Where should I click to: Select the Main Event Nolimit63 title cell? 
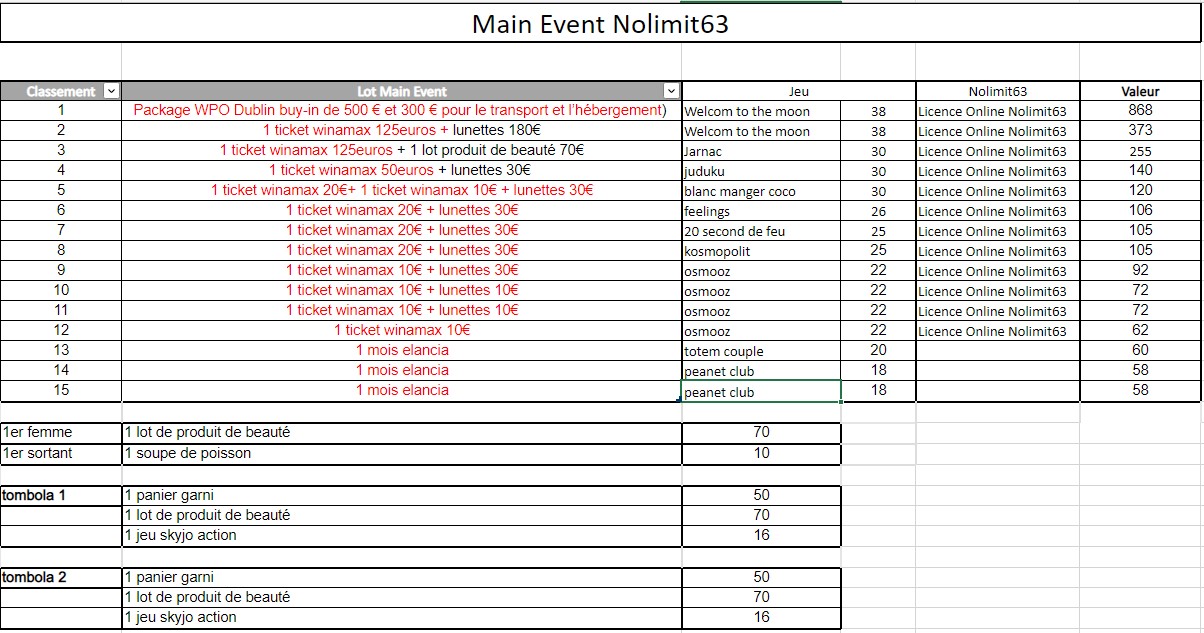click(600, 24)
